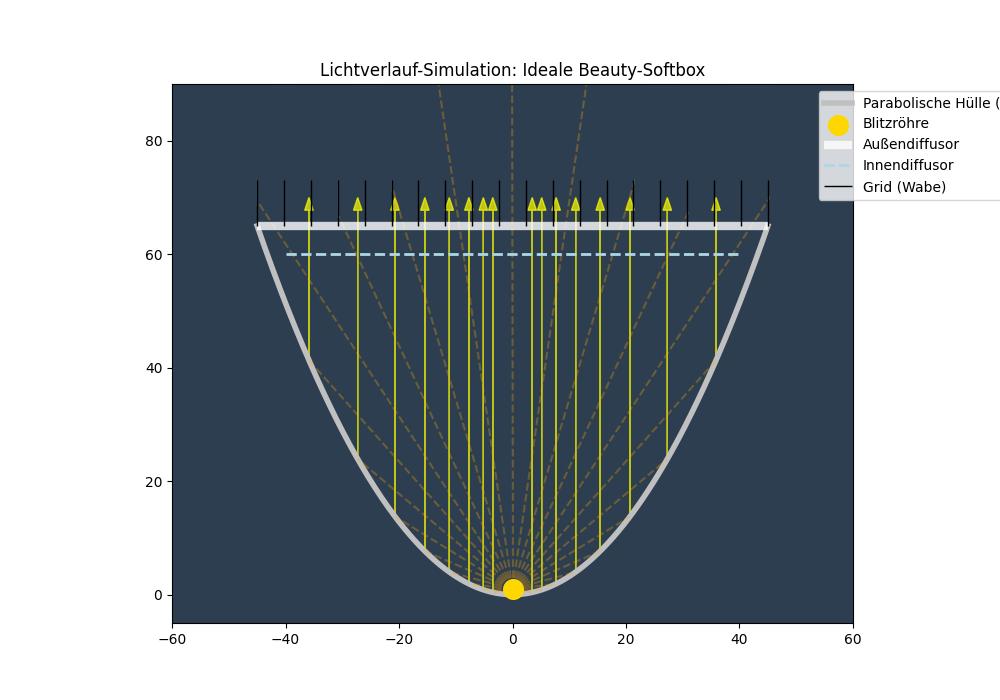Click the dashed Innendiffusor legend line sample
The width and height of the screenshot is (1000, 700).
(x=838, y=166)
